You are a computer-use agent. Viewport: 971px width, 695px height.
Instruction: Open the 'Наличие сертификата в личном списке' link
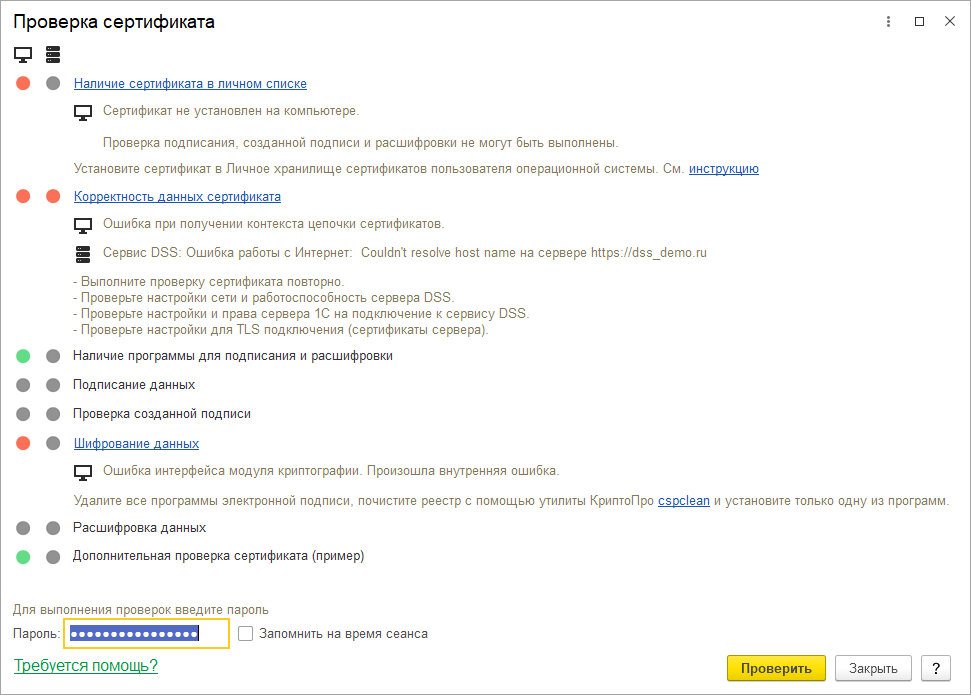pos(190,84)
